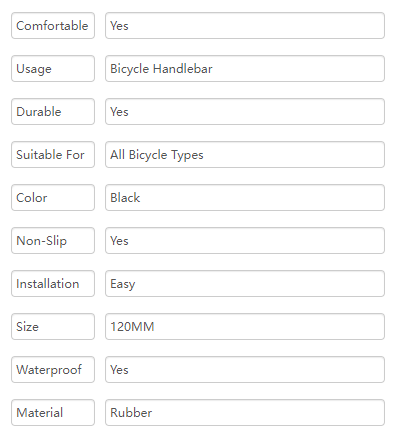401x436 pixels.
Task: Select the Yes value beside Comfortable
Action: pos(245,26)
